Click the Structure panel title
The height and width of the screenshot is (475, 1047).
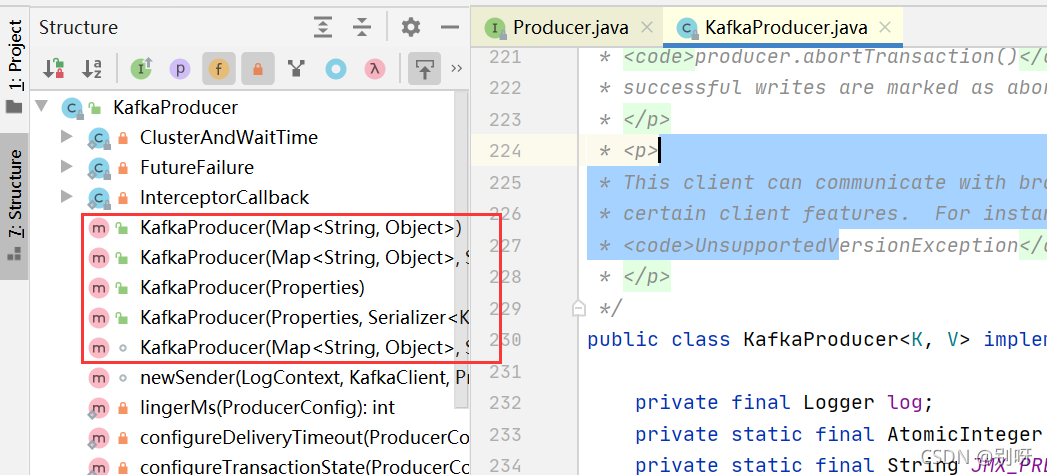[x=78, y=27]
